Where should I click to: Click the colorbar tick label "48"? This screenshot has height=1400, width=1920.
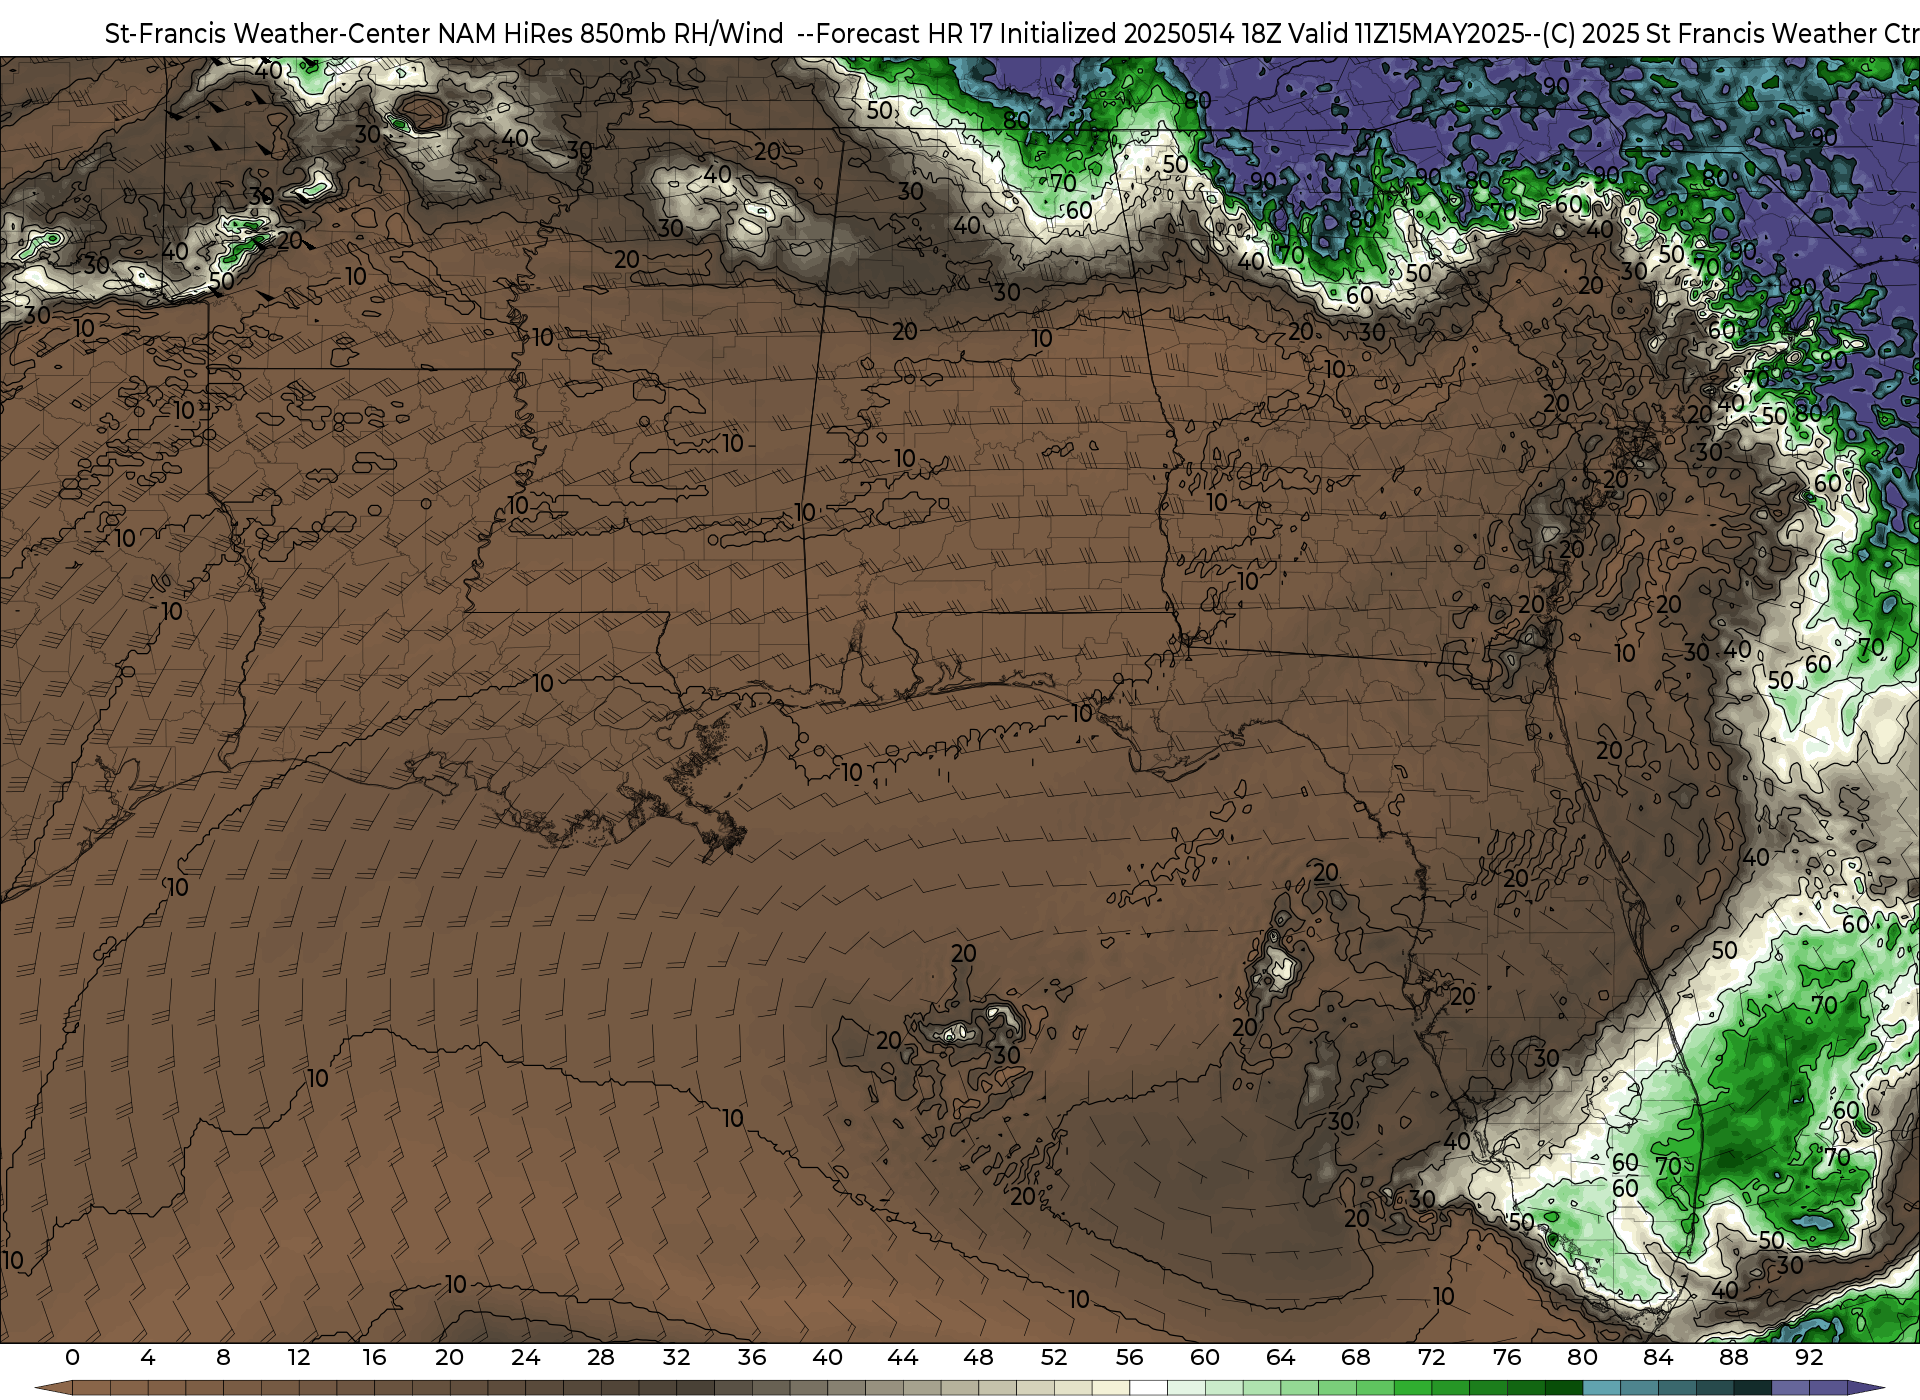tap(978, 1357)
